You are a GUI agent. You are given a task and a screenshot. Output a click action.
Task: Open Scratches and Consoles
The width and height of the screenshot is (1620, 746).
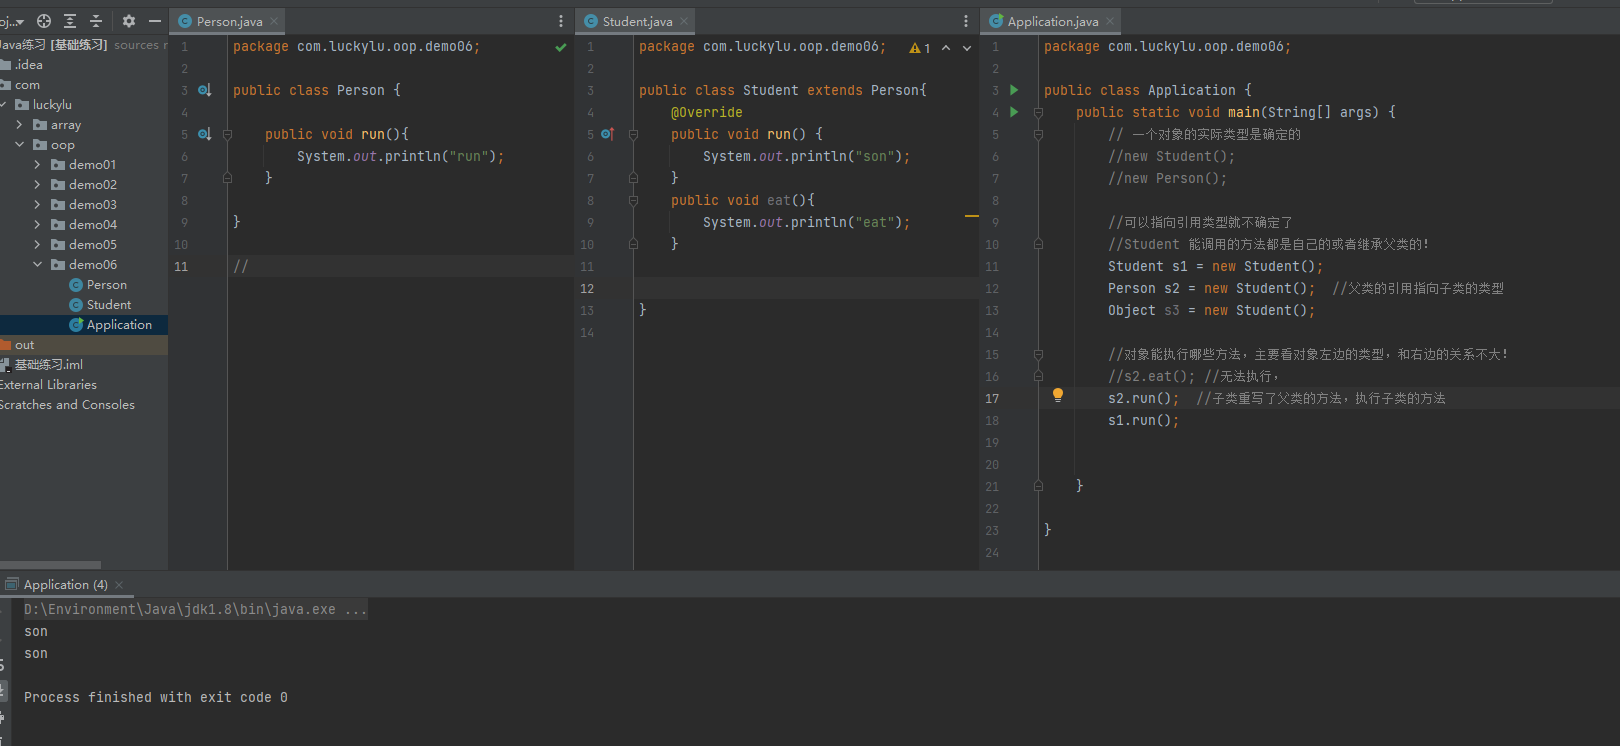pos(67,405)
